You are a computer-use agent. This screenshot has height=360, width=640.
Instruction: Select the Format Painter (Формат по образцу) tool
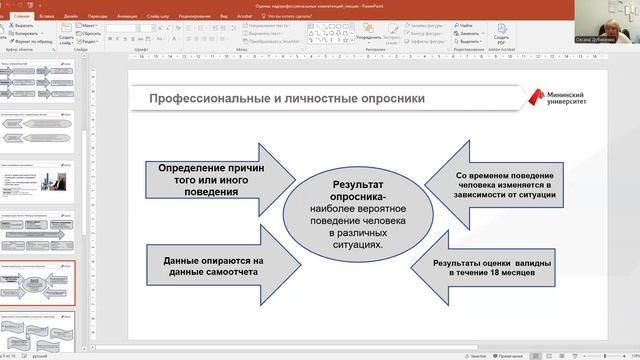(31, 41)
